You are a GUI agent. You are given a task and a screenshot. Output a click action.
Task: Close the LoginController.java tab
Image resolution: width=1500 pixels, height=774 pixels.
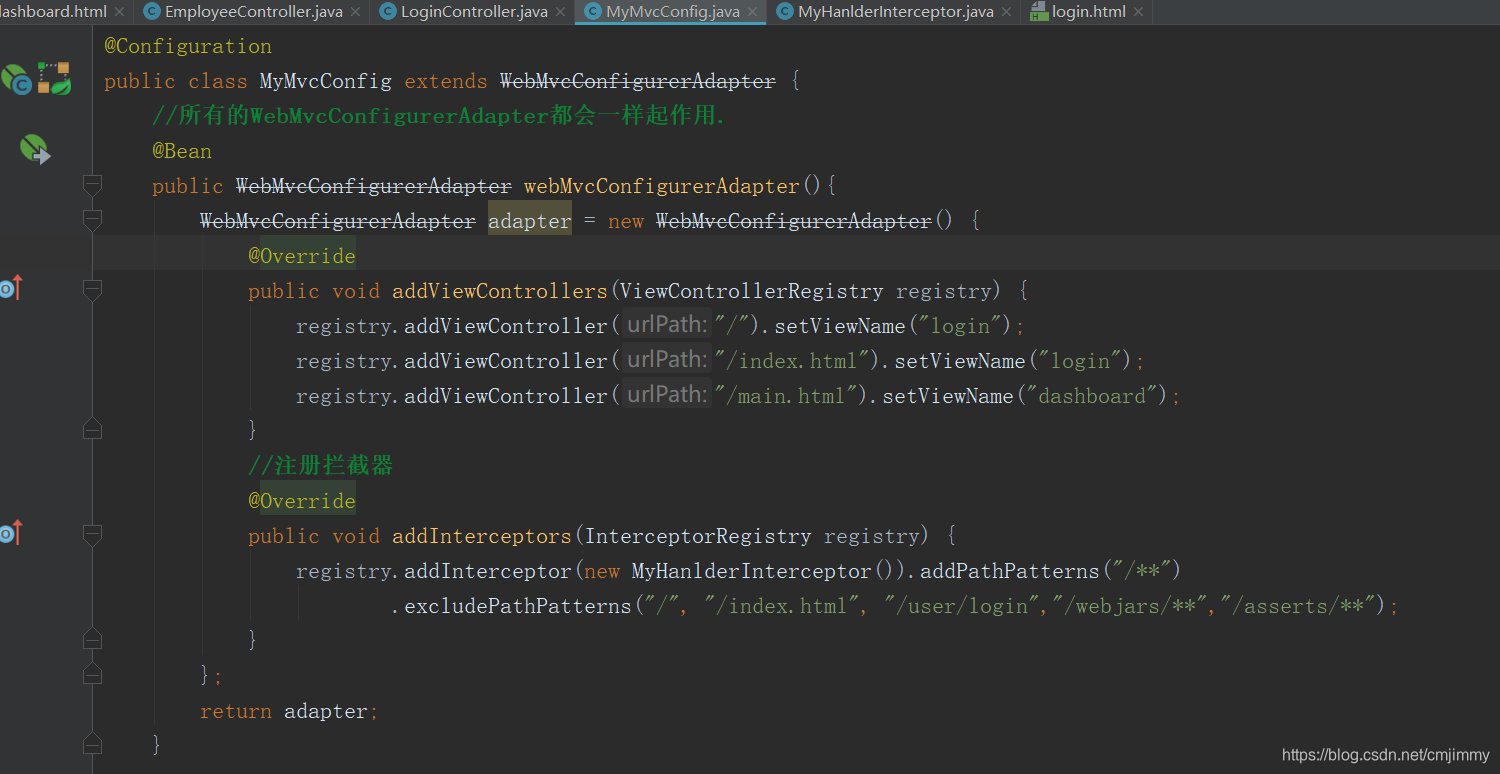(x=561, y=13)
